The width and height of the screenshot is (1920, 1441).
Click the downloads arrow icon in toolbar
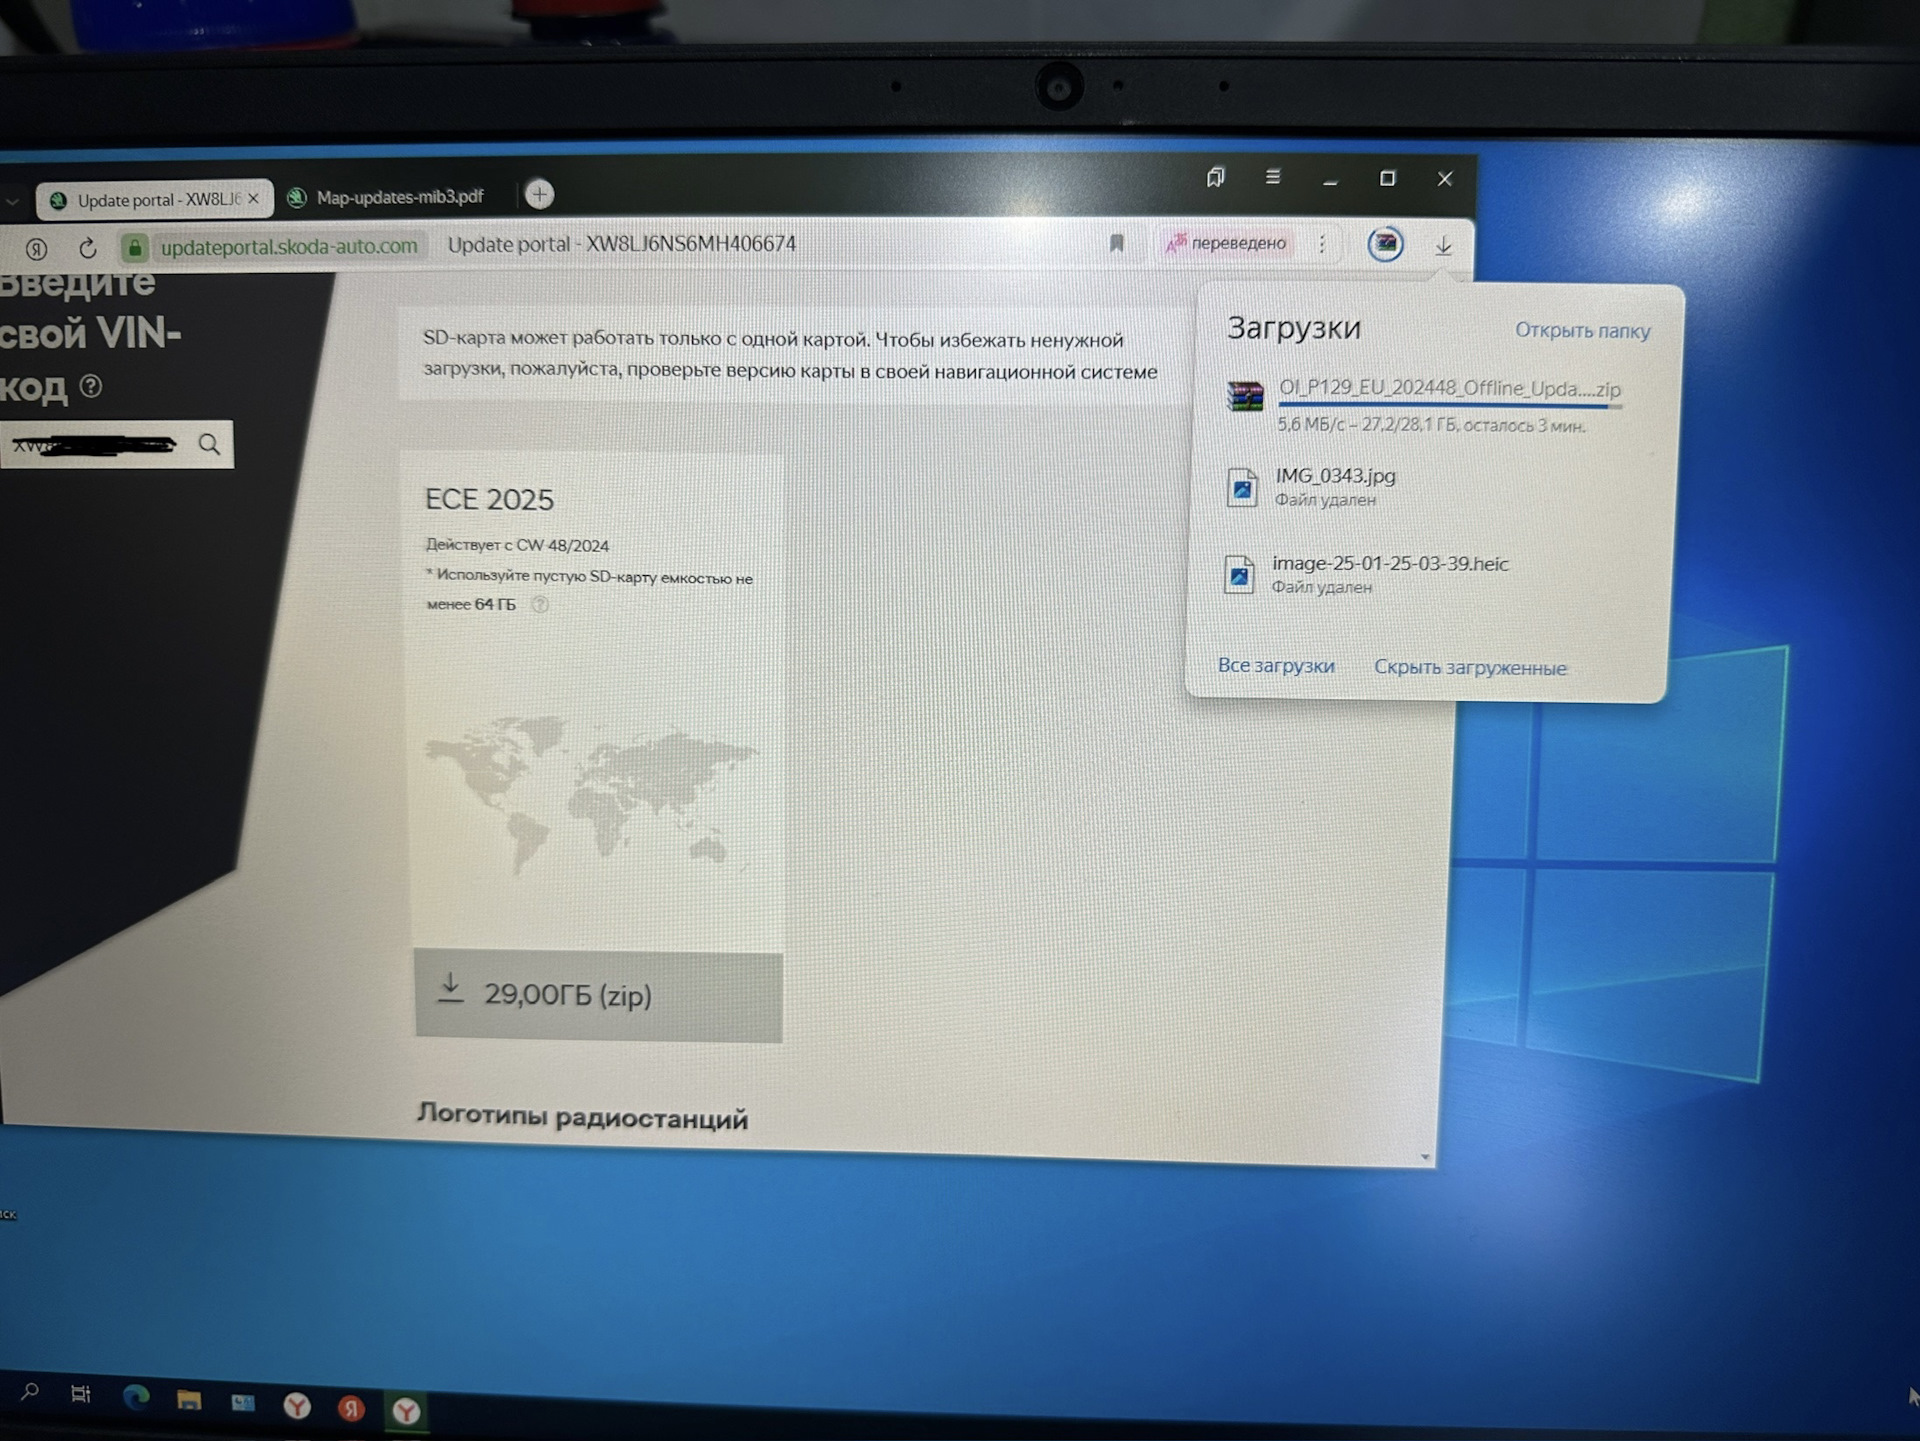[1443, 246]
